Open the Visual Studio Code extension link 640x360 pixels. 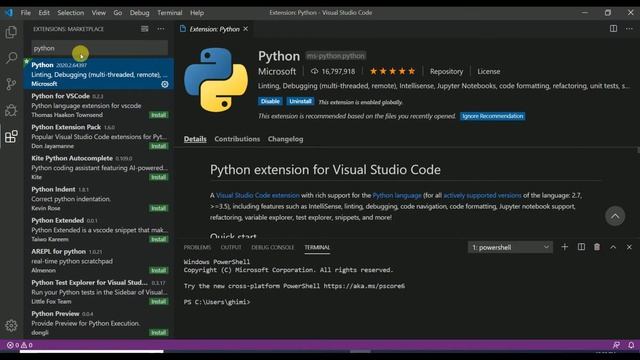click(x=258, y=196)
